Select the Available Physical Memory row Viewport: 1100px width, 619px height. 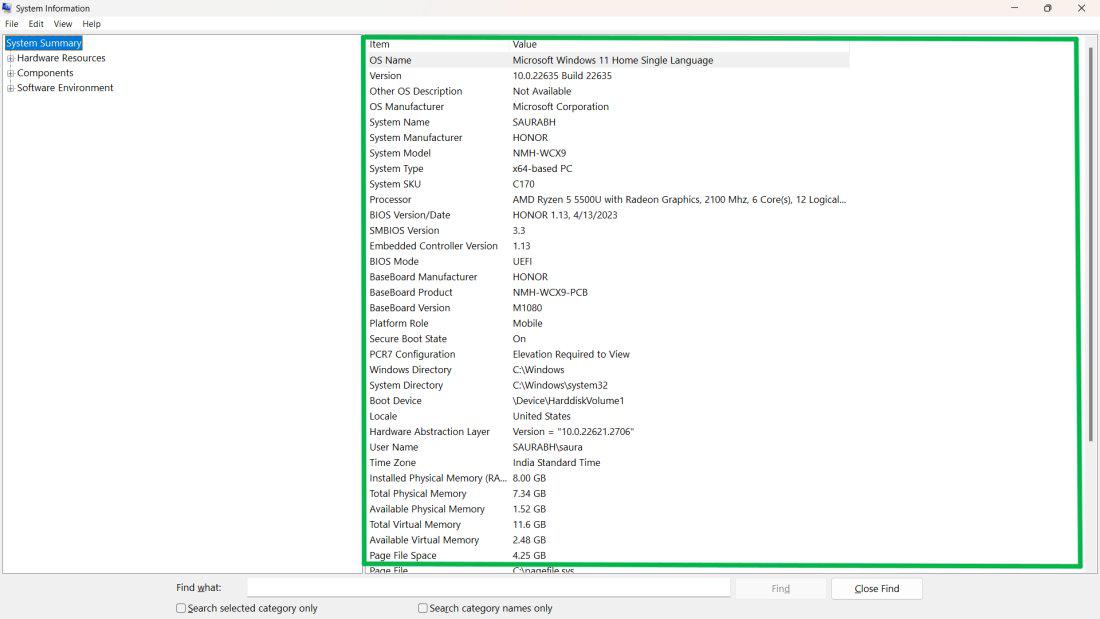pyautogui.click(x=608, y=508)
